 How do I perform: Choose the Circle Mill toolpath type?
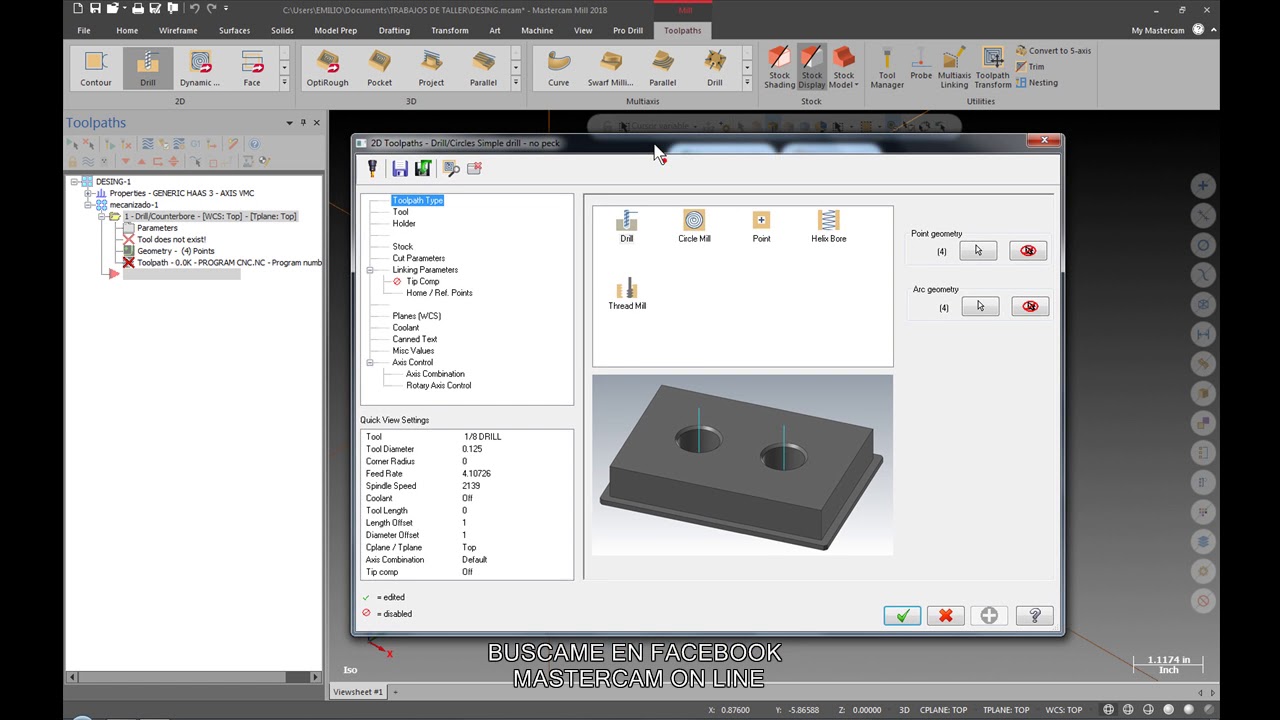(694, 226)
